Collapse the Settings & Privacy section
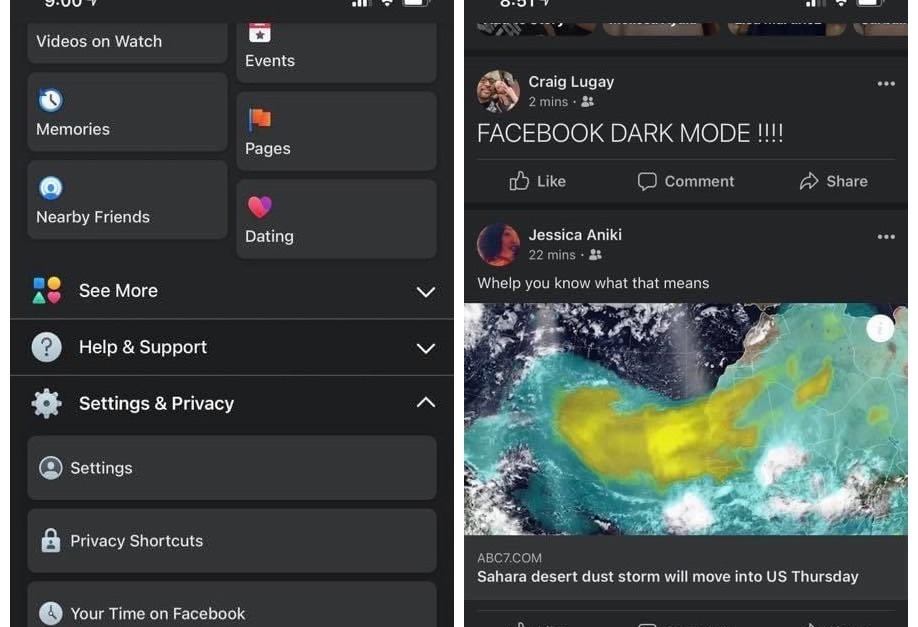The height and width of the screenshot is (627, 918). click(232, 403)
